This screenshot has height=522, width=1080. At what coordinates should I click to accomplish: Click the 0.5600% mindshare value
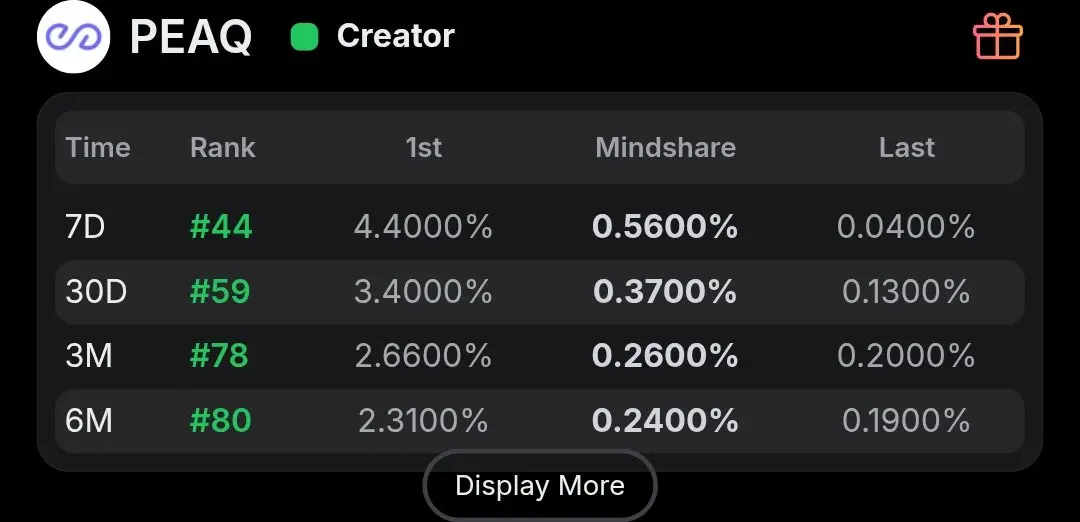(x=665, y=227)
